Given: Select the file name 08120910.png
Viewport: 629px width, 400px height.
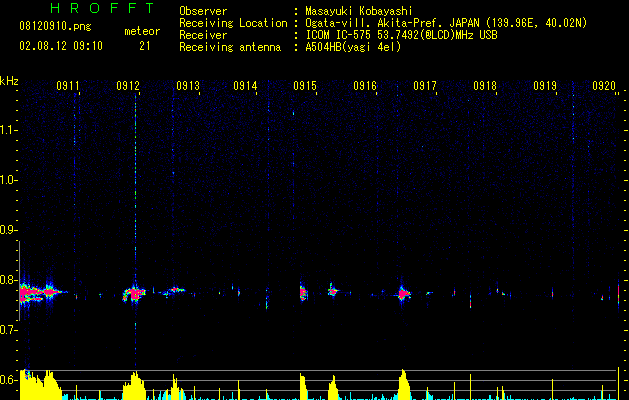Looking at the screenshot, I should 55,26.
